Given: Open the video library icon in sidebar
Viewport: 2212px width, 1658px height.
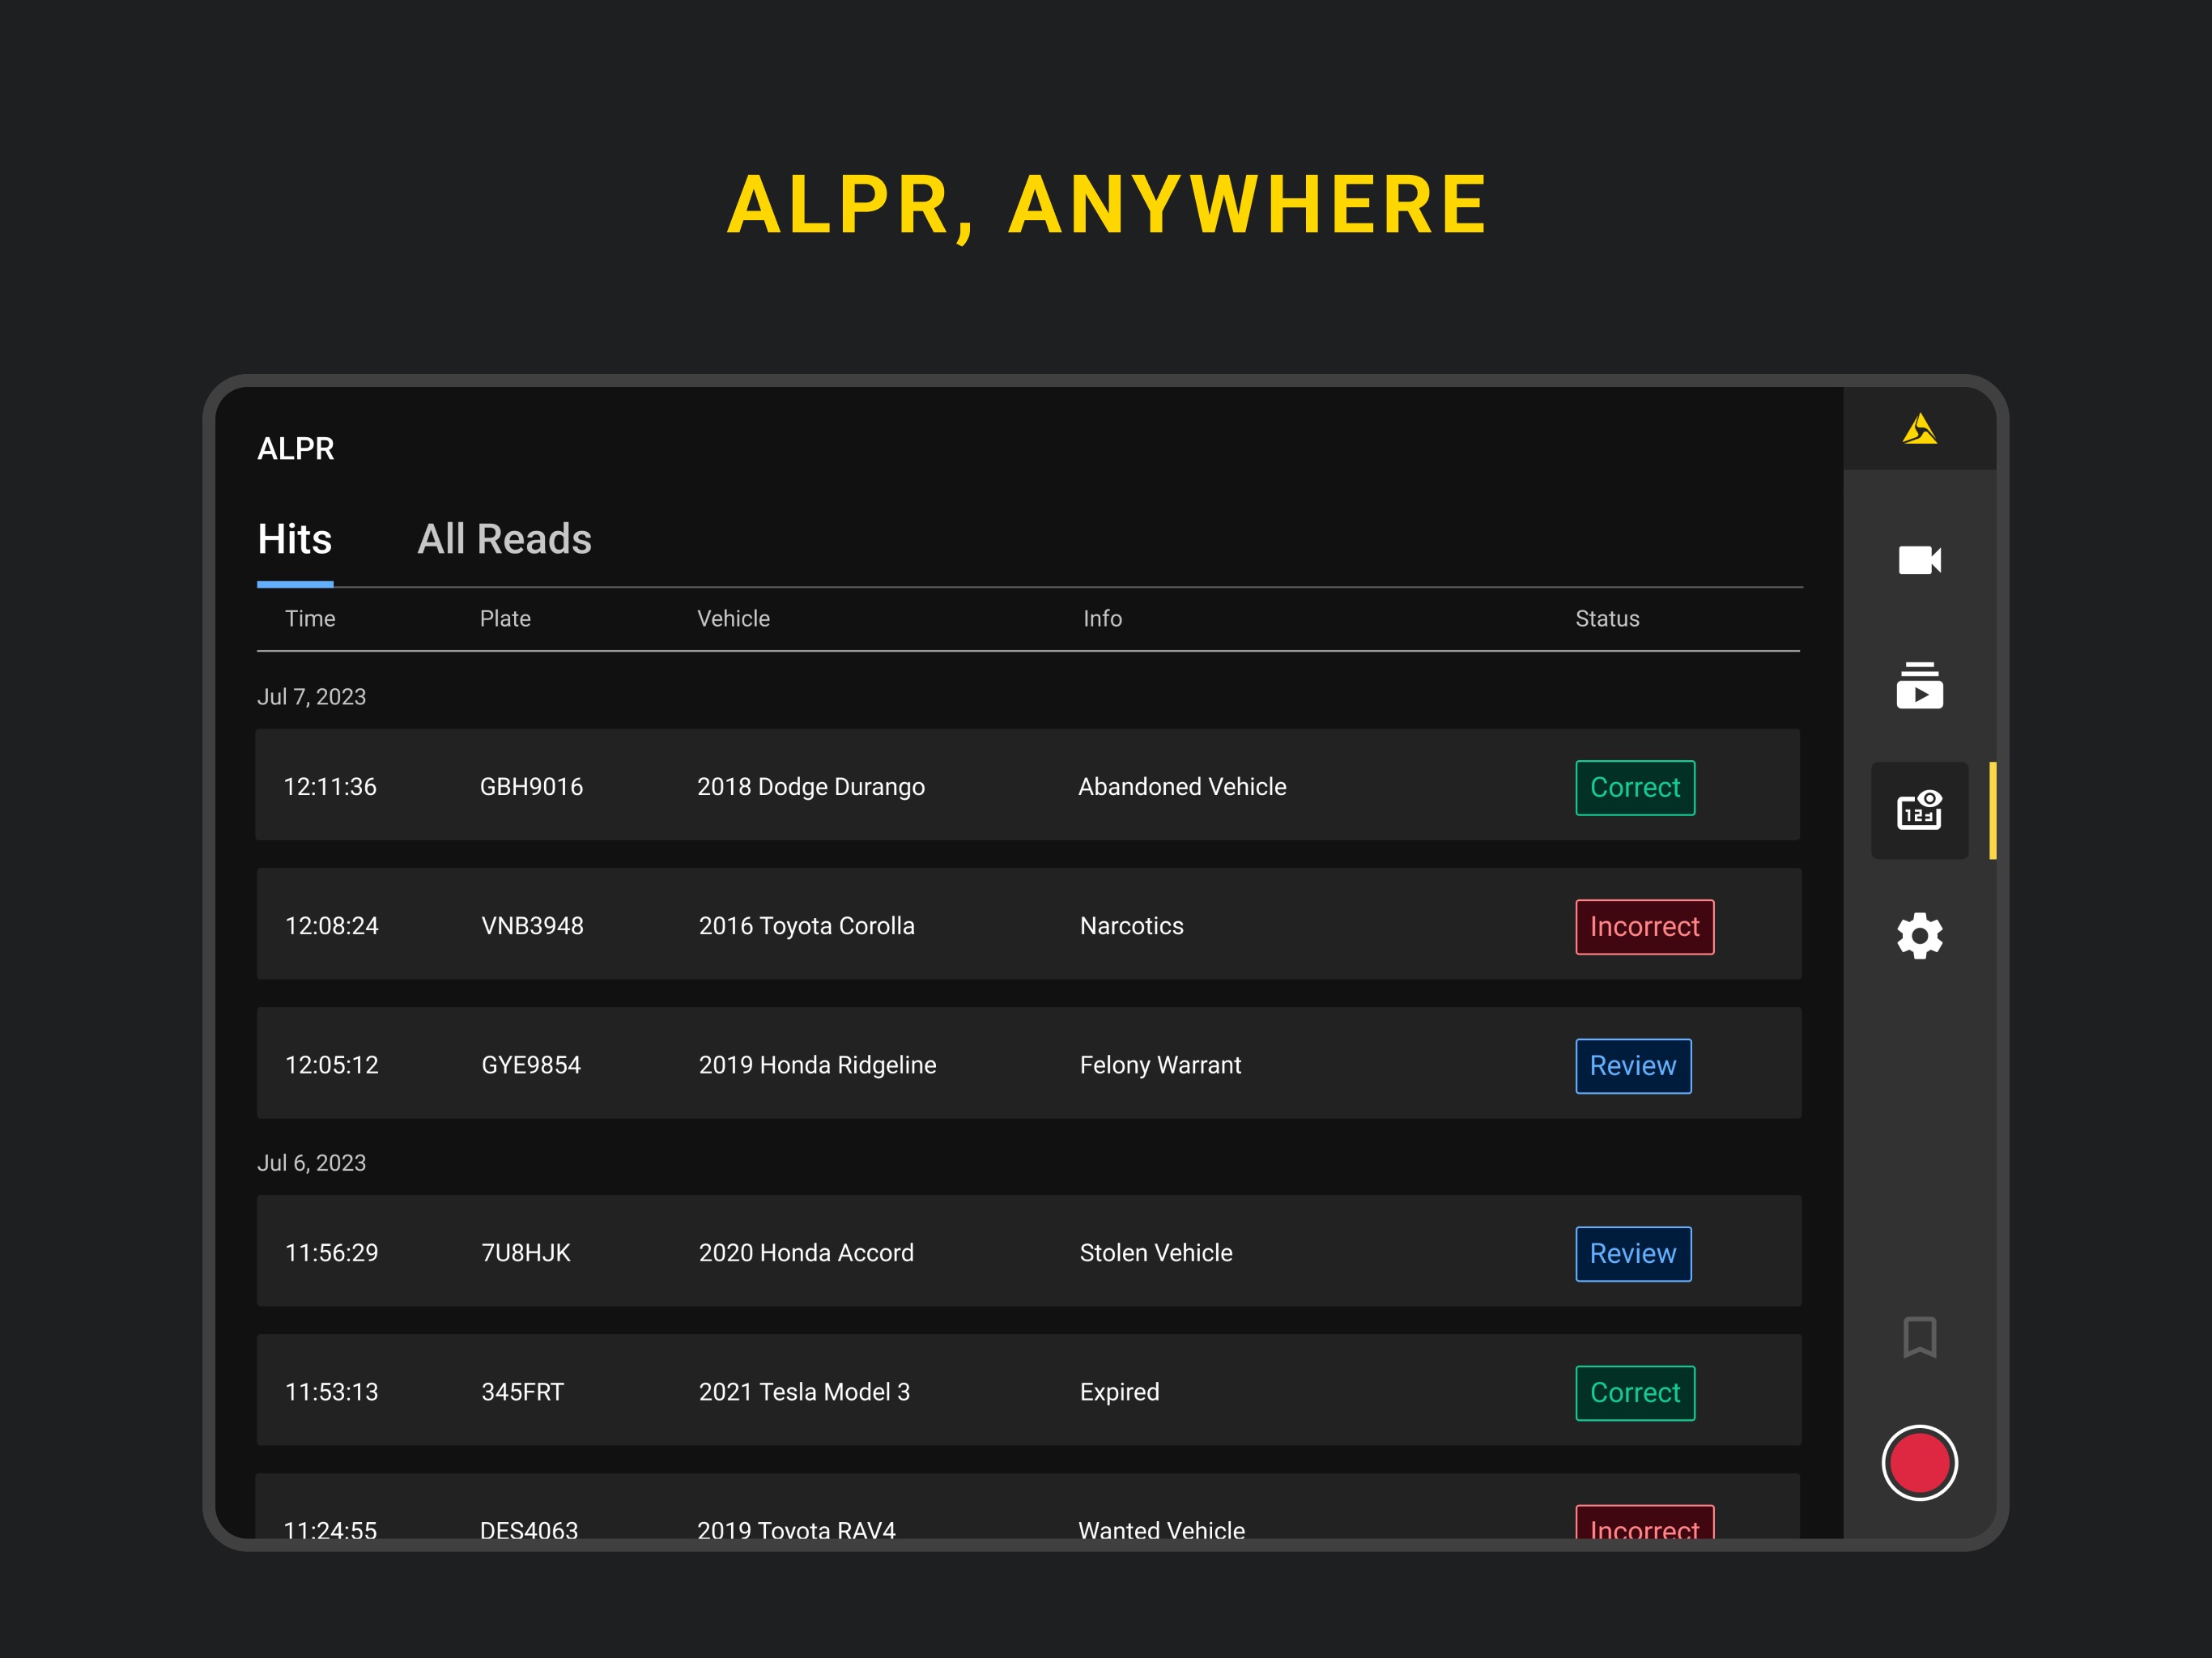Looking at the screenshot, I should pos(1919,685).
